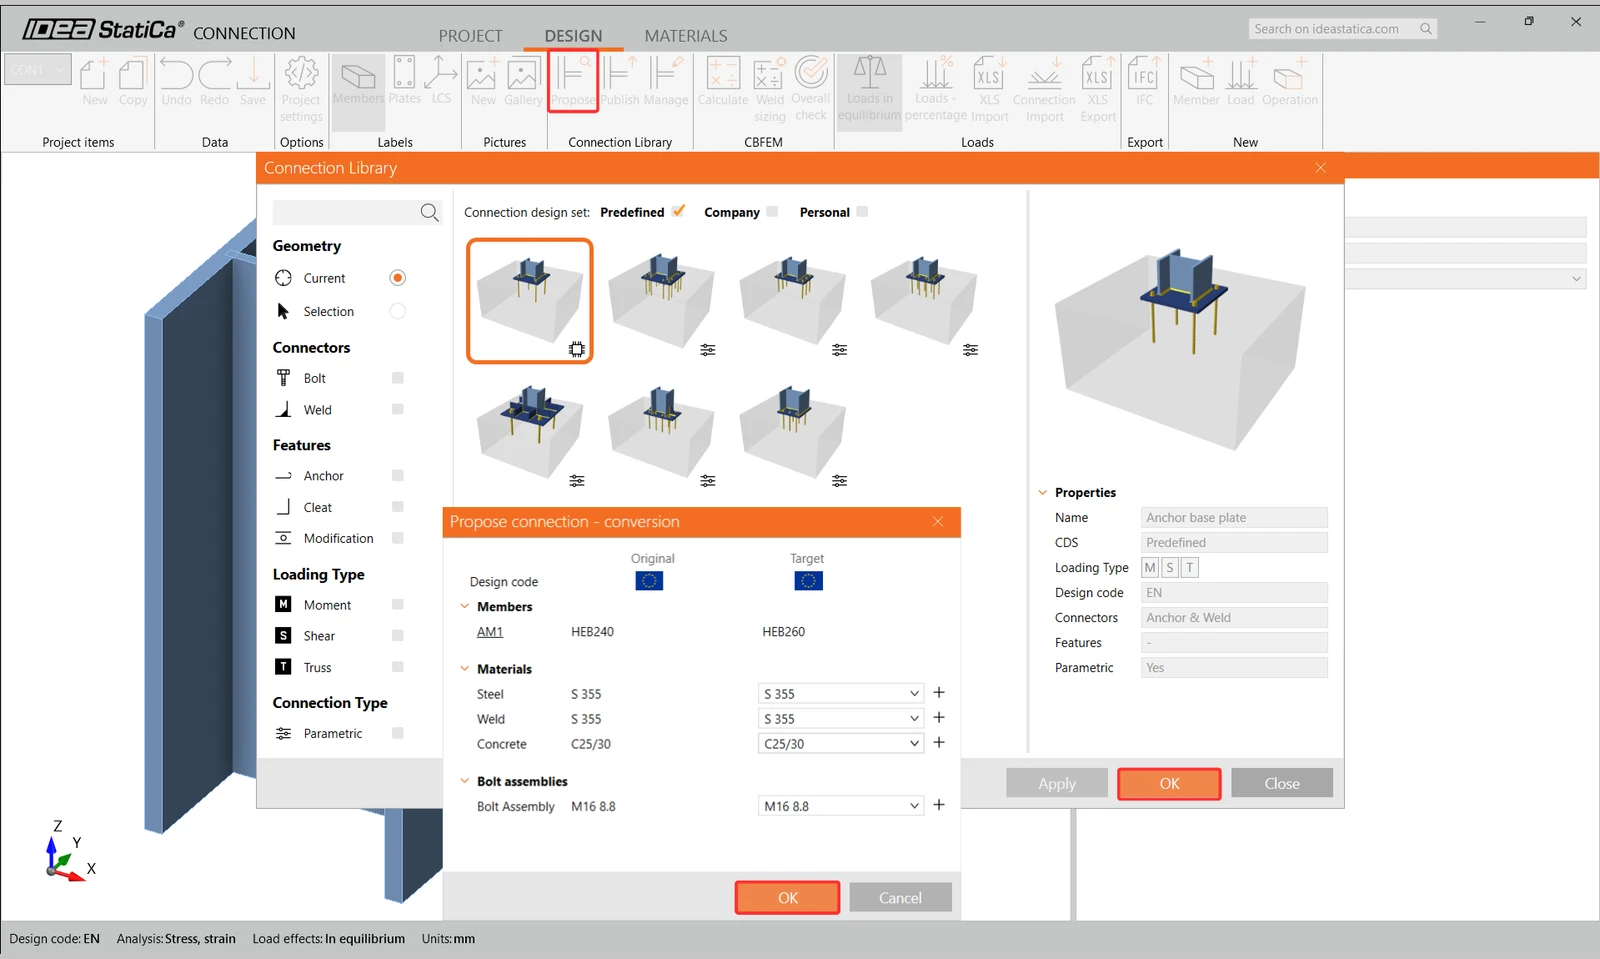Click the library search magnifier icon
Viewport: 1600px width, 959px height.
pyautogui.click(x=429, y=212)
